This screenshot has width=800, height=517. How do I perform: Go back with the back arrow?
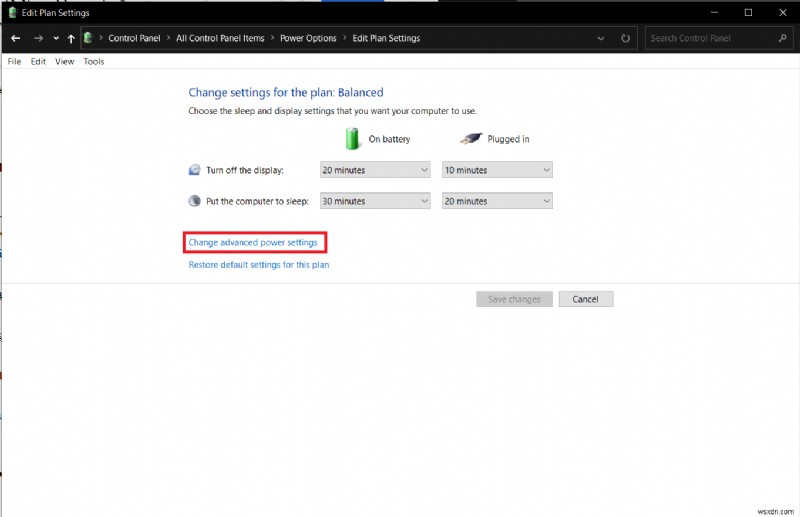[16, 38]
